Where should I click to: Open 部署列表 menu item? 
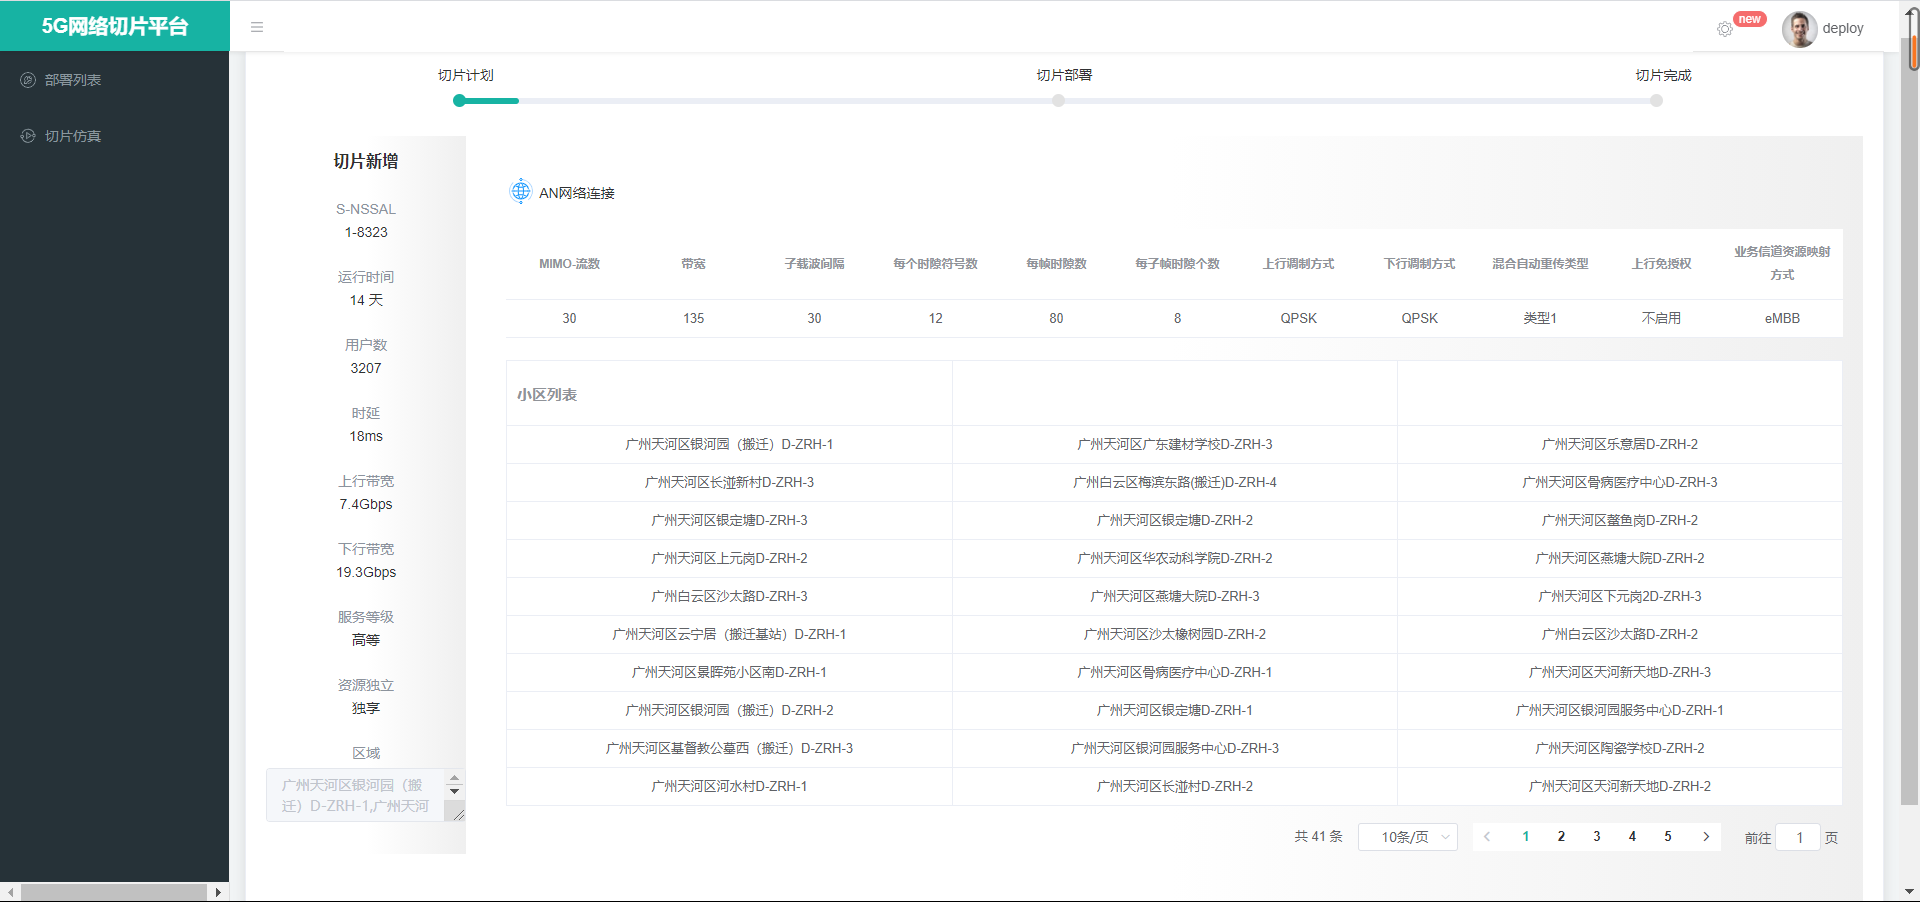[x=114, y=80]
